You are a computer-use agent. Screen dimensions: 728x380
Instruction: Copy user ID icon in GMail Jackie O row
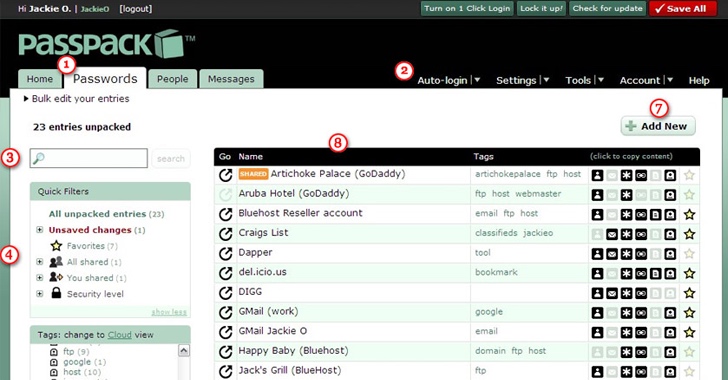(598, 333)
